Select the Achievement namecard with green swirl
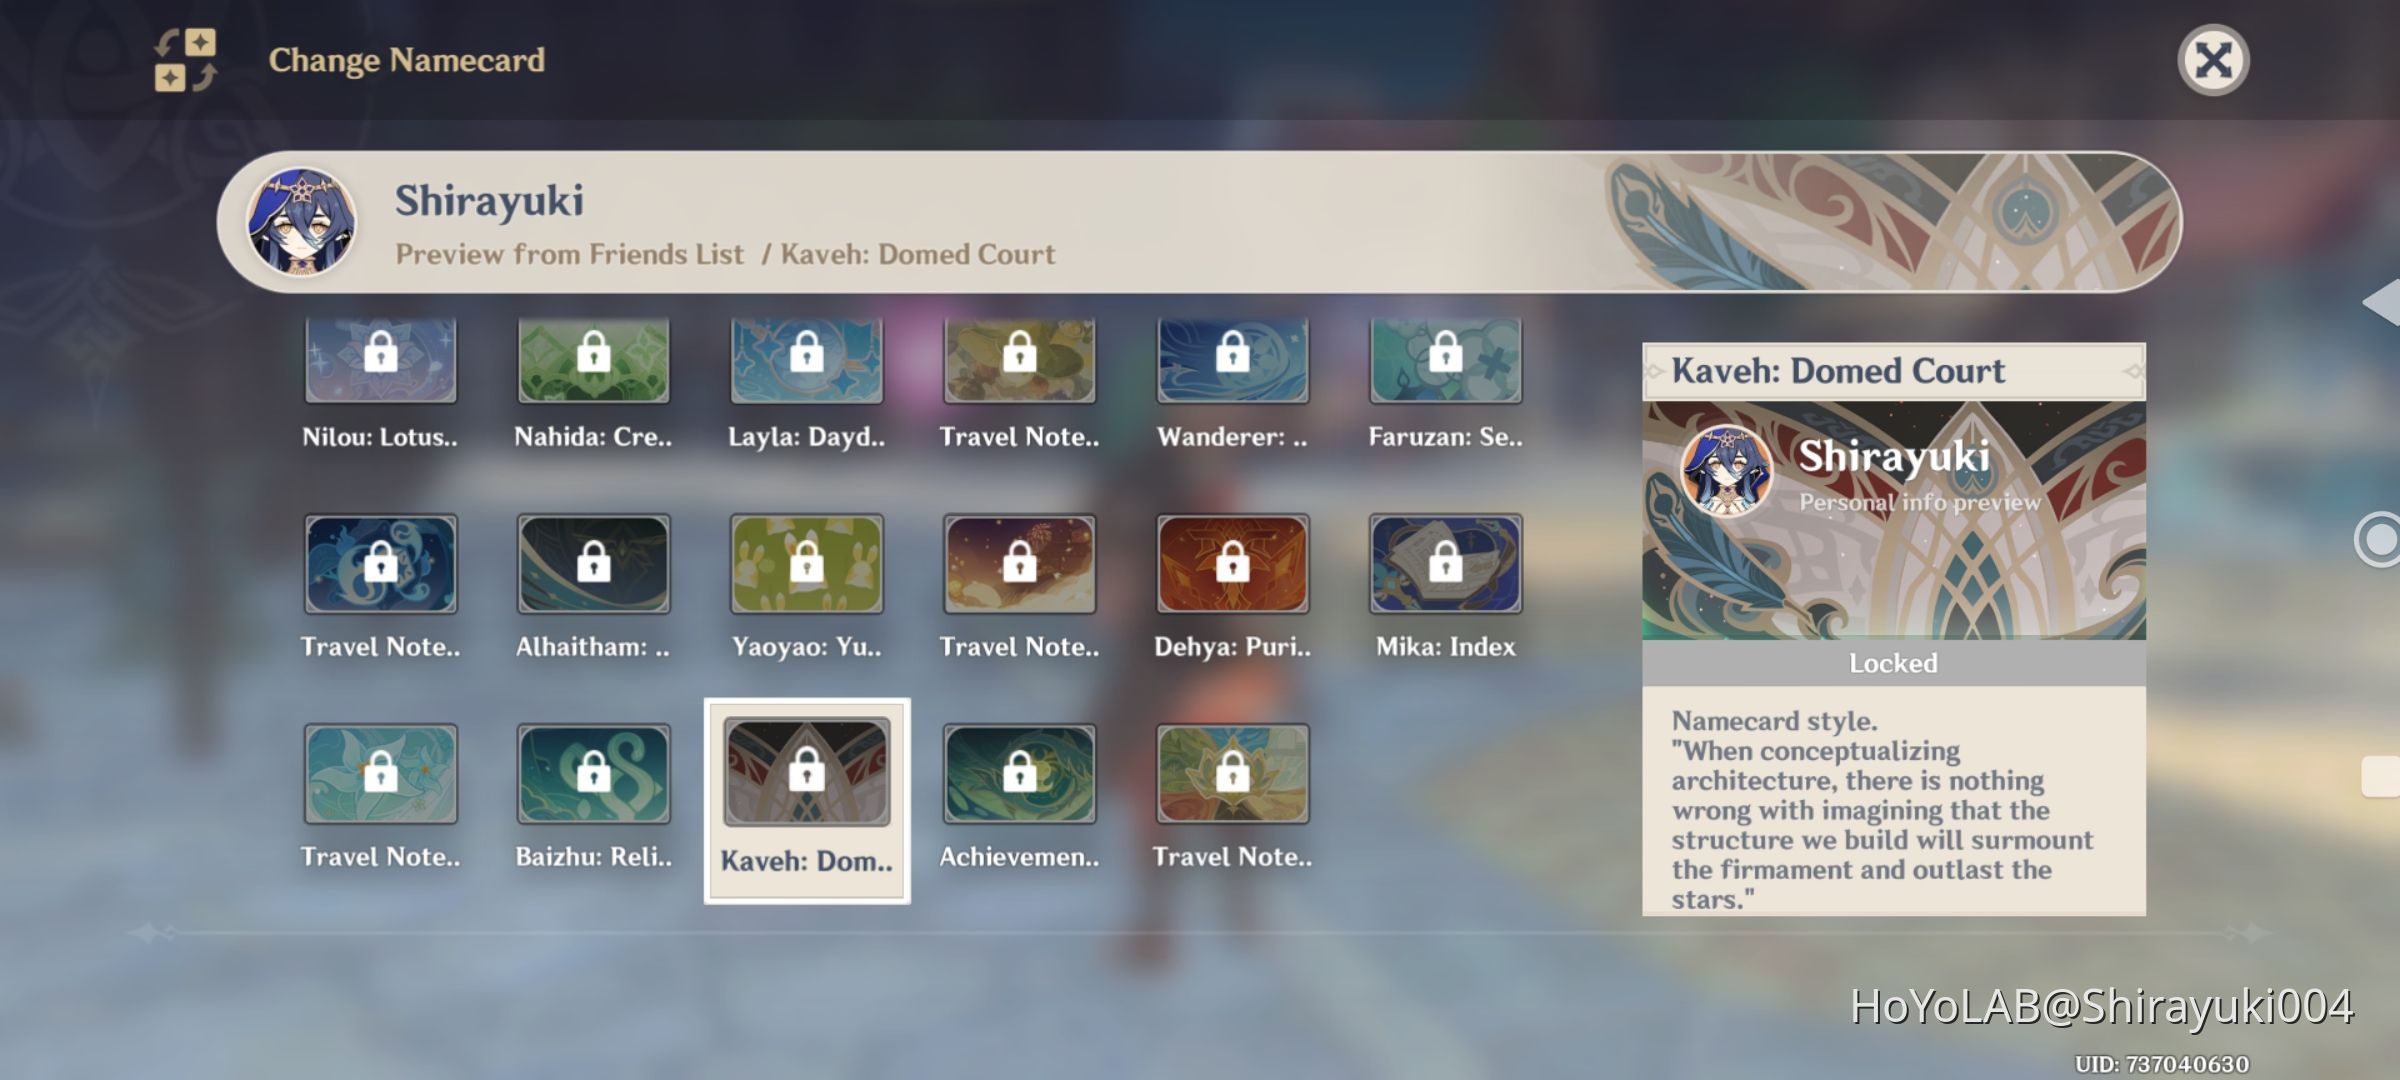Viewport: 2400px width, 1080px height. pos(1019,774)
